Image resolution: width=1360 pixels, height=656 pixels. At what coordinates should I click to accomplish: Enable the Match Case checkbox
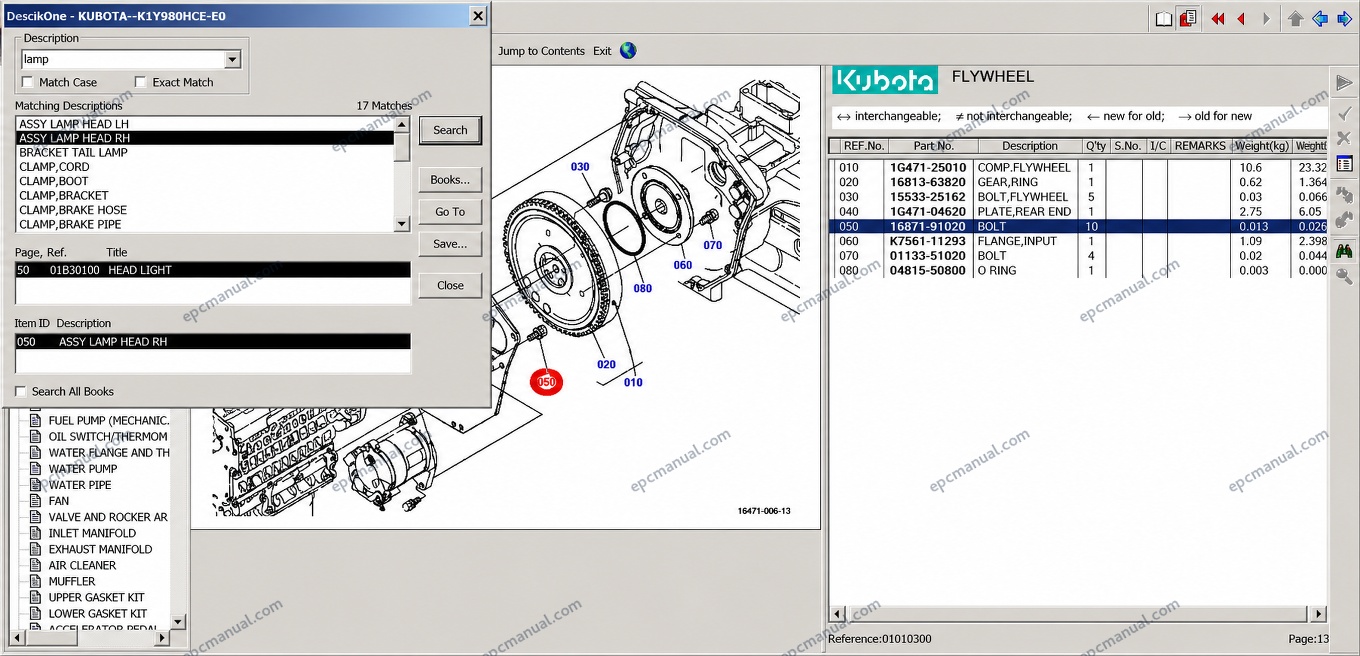(x=28, y=82)
